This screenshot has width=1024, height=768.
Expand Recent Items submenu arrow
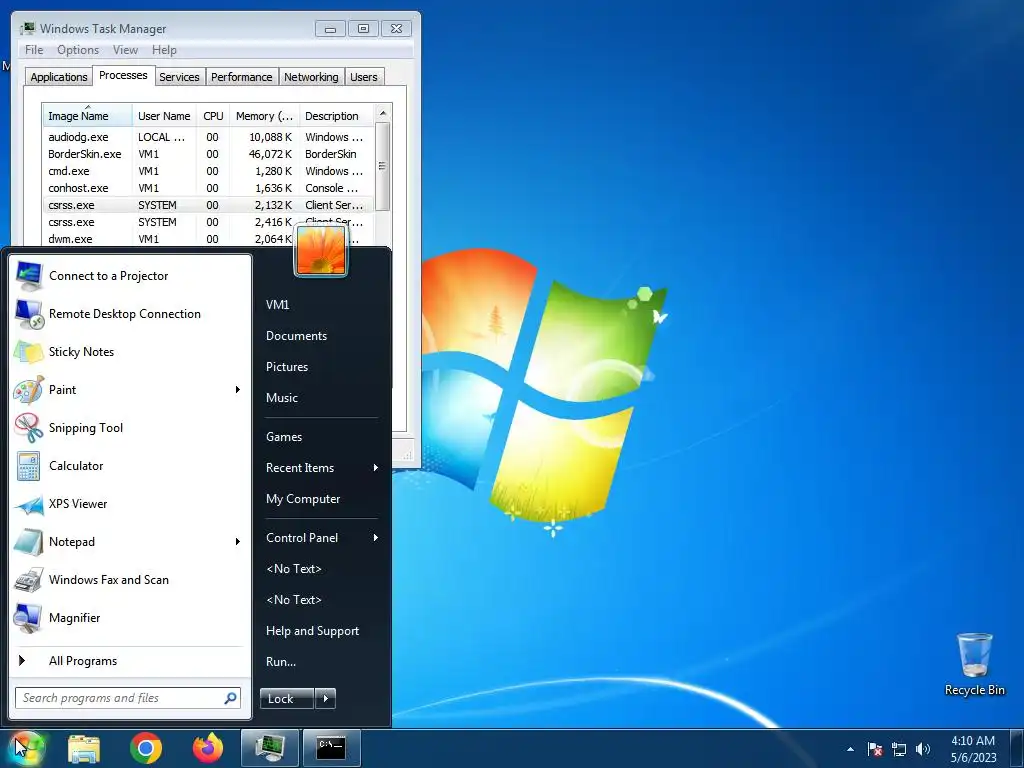pos(376,468)
